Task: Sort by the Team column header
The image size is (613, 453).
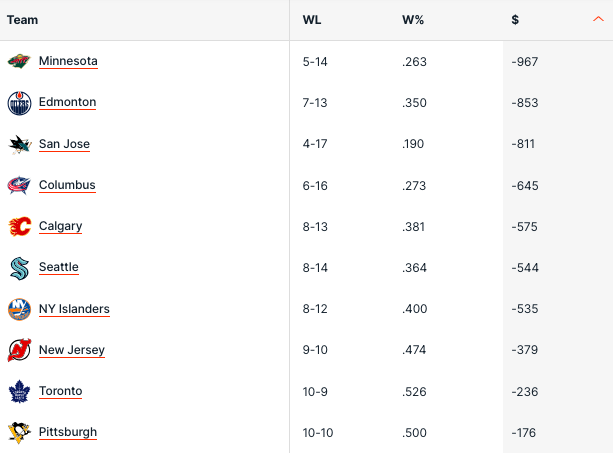Action: (22, 20)
